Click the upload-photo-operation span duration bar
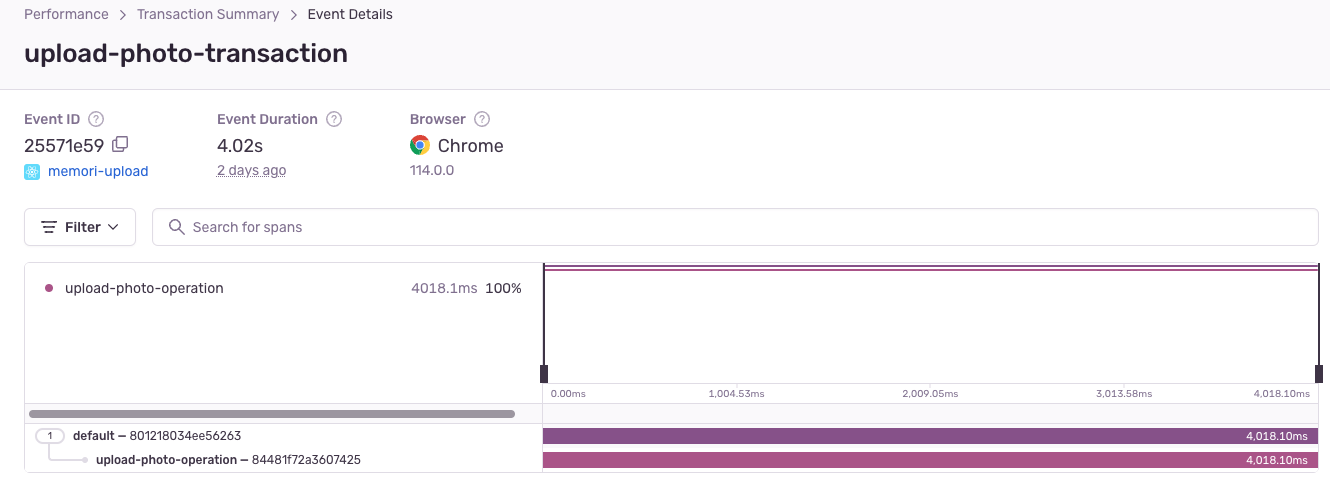1330x483 pixels. pyautogui.click(x=930, y=460)
